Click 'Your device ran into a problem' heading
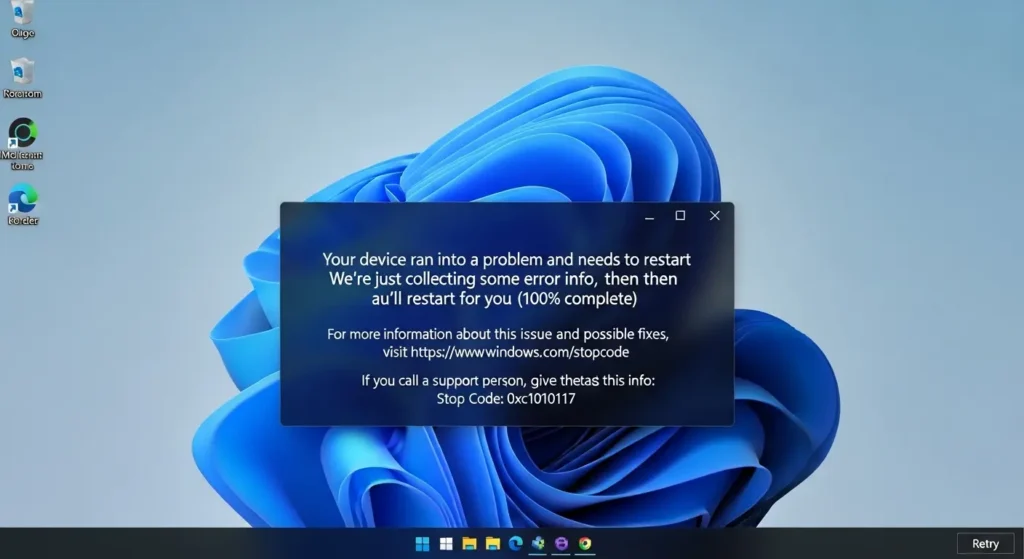The height and width of the screenshot is (559, 1024). pos(507,259)
